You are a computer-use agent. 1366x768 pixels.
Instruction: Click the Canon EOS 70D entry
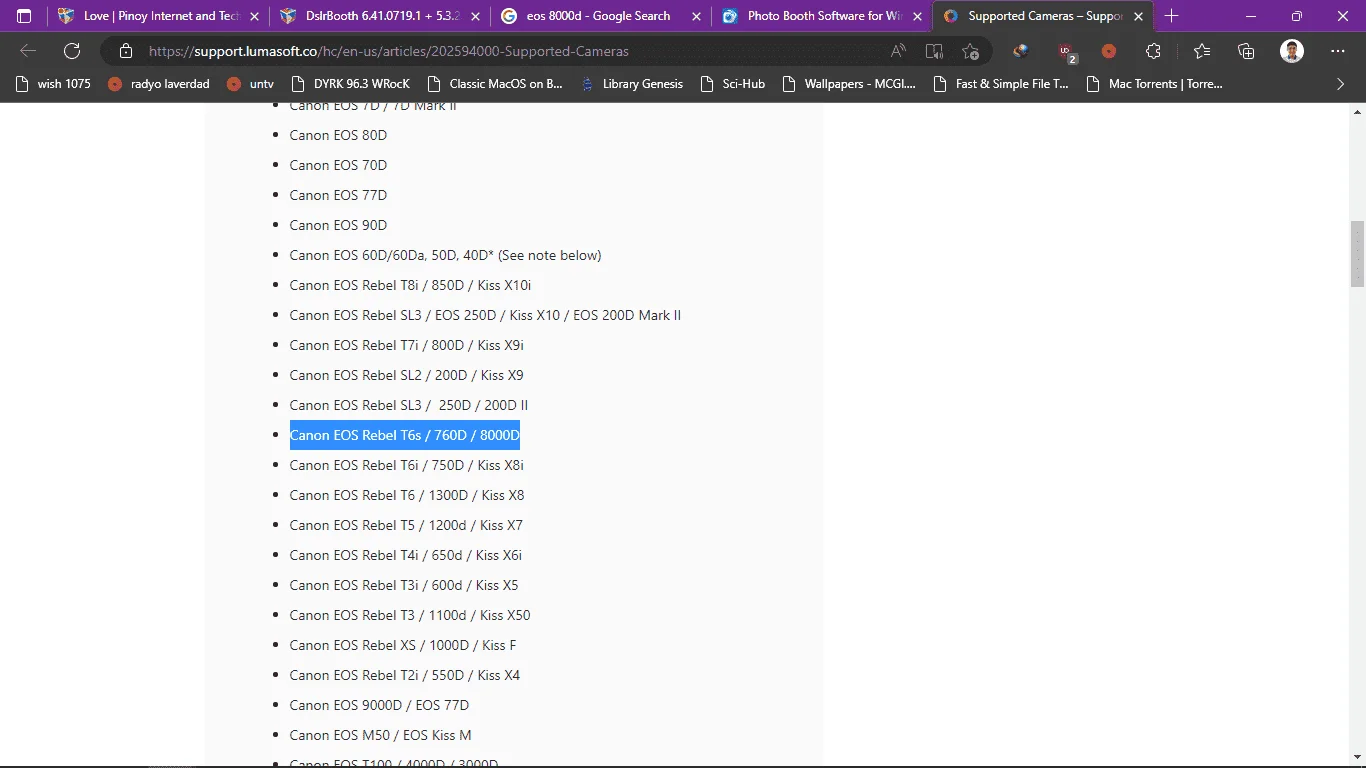(x=338, y=165)
